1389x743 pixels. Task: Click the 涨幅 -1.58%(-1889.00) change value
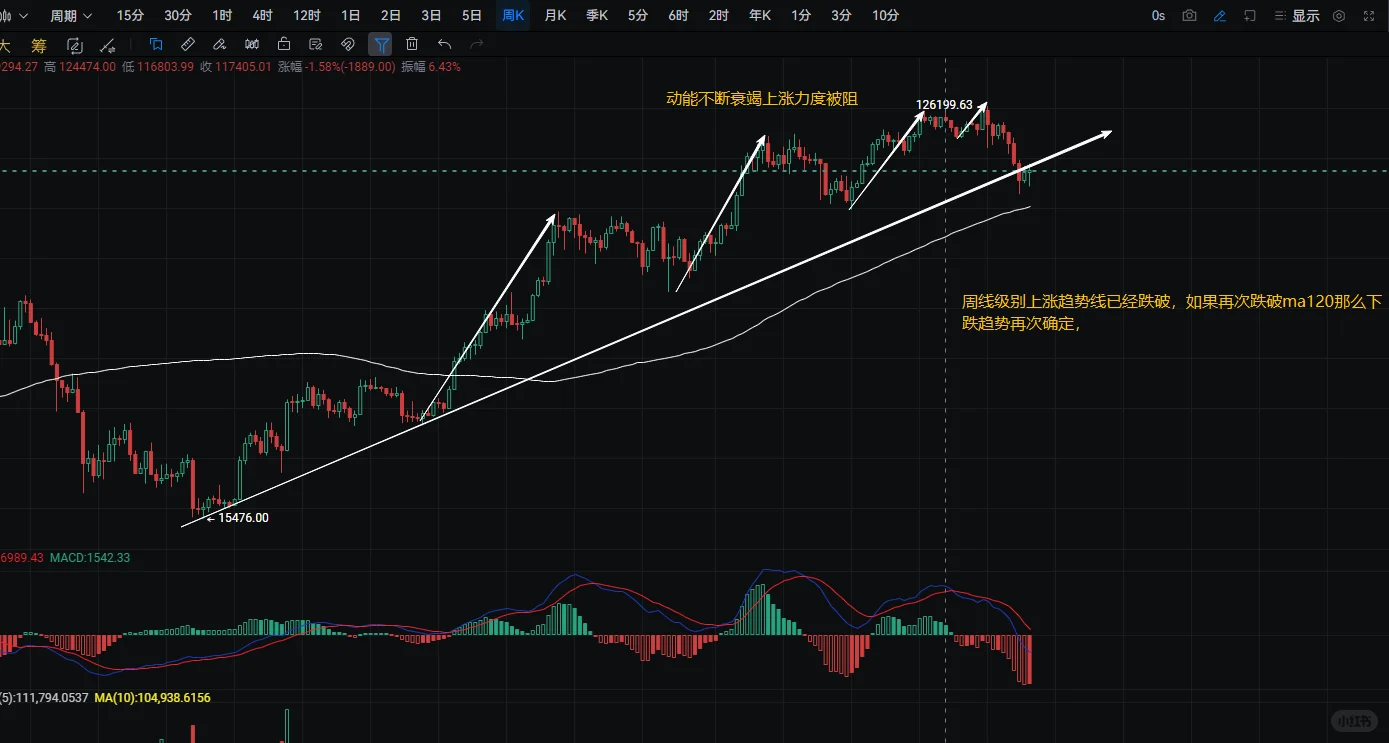(x=337, y=67)
